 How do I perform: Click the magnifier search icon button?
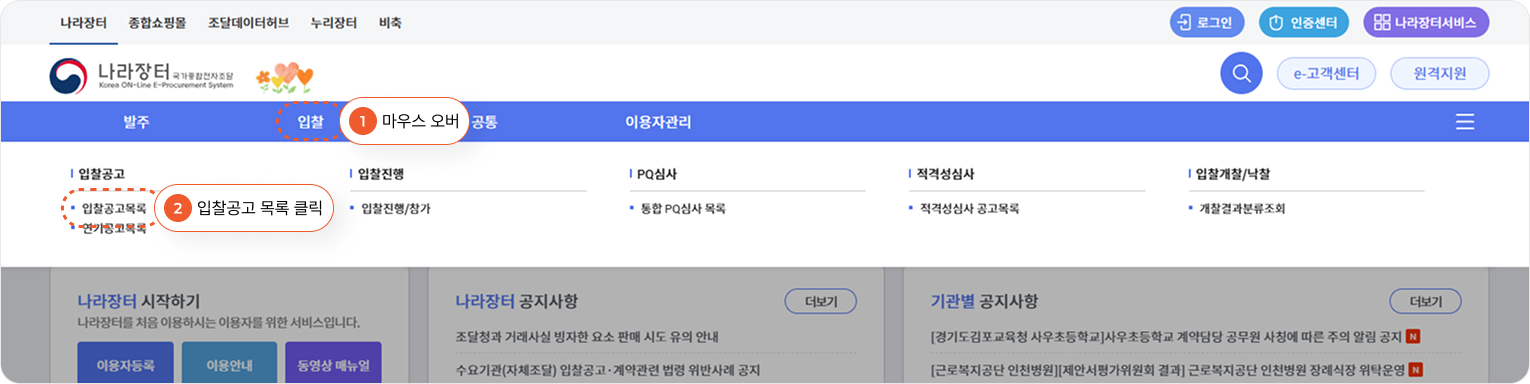coord(1241,73)
